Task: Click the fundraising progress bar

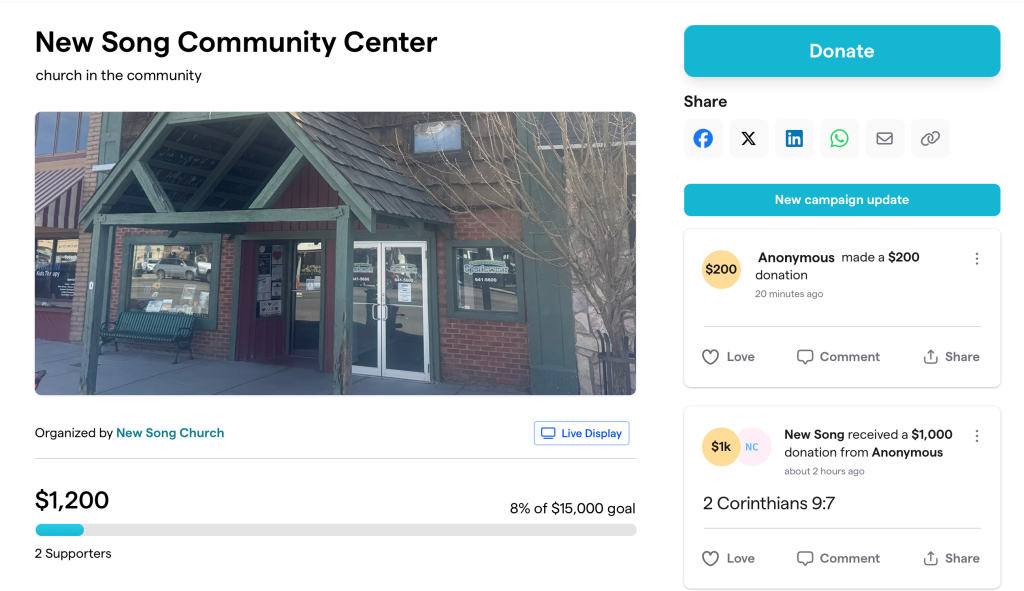Action: (x=336, y=530)
